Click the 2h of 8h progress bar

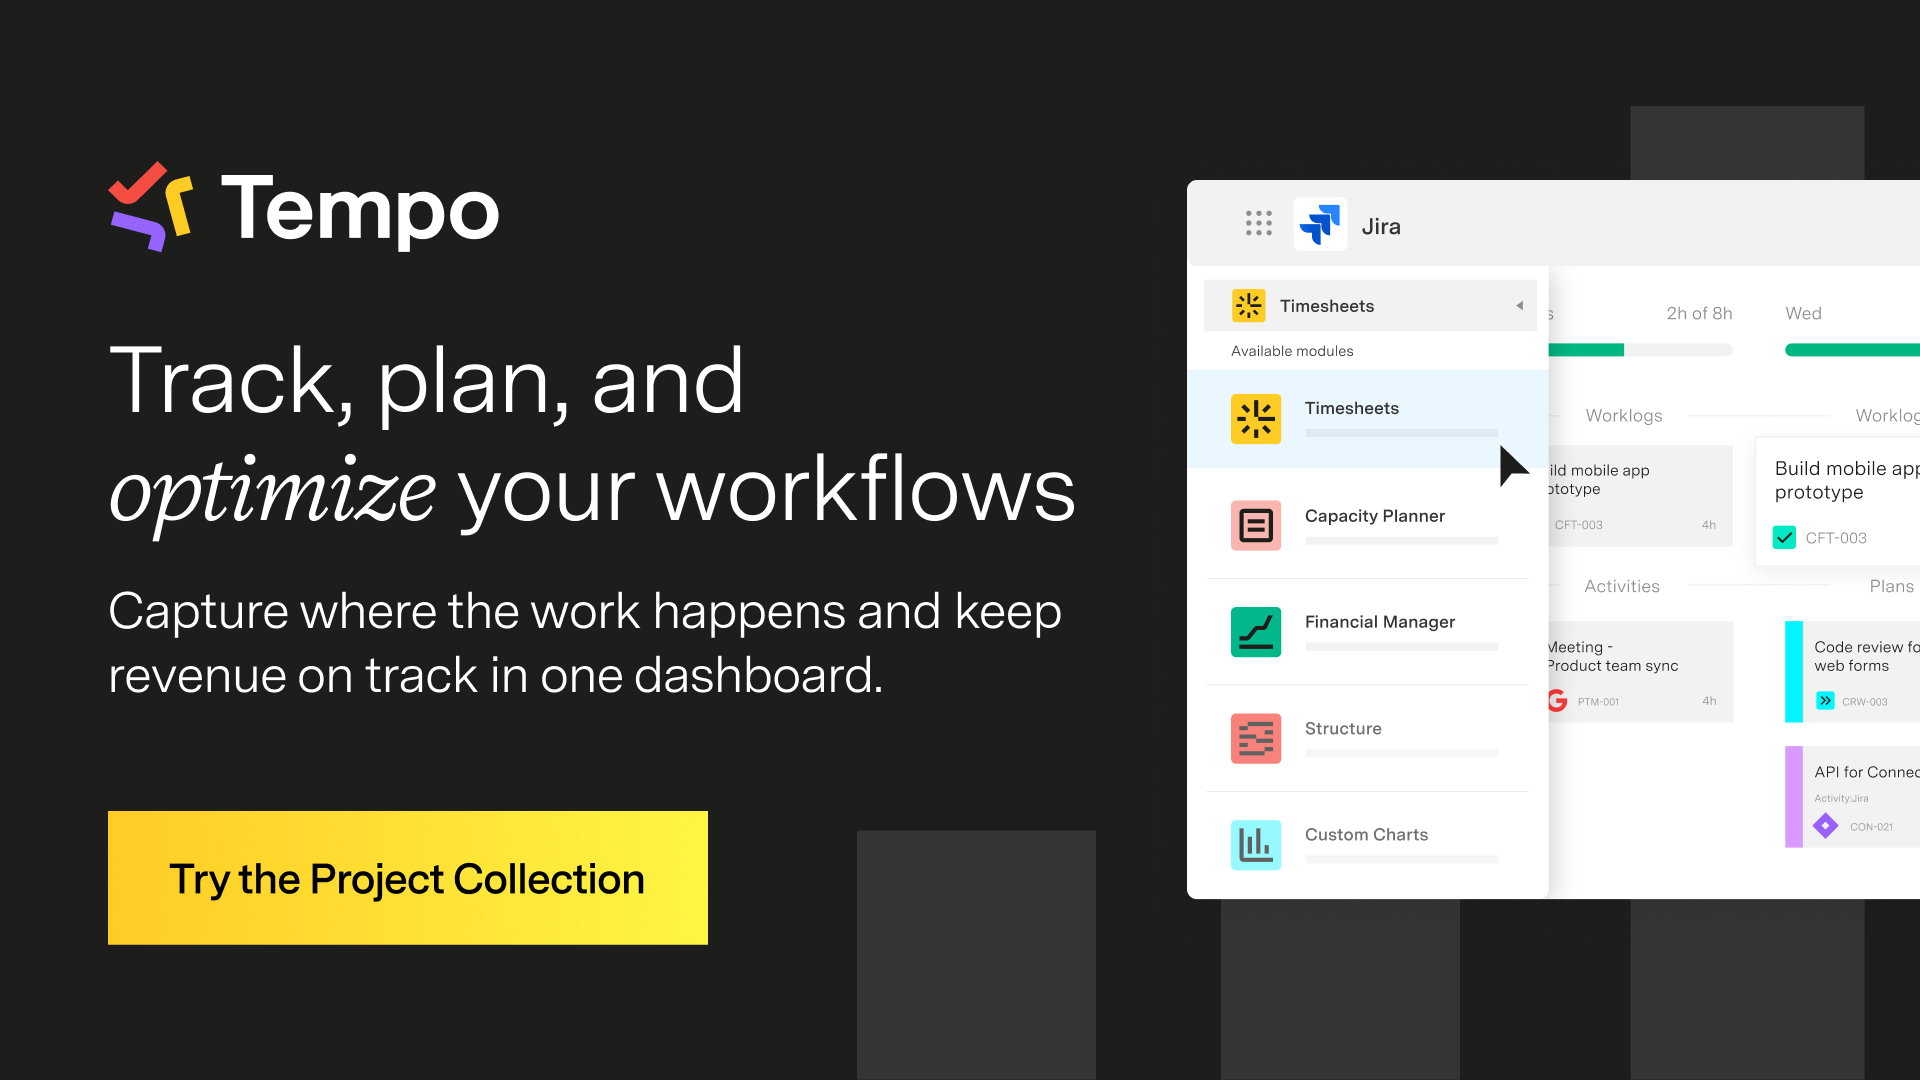[1640, 350]
